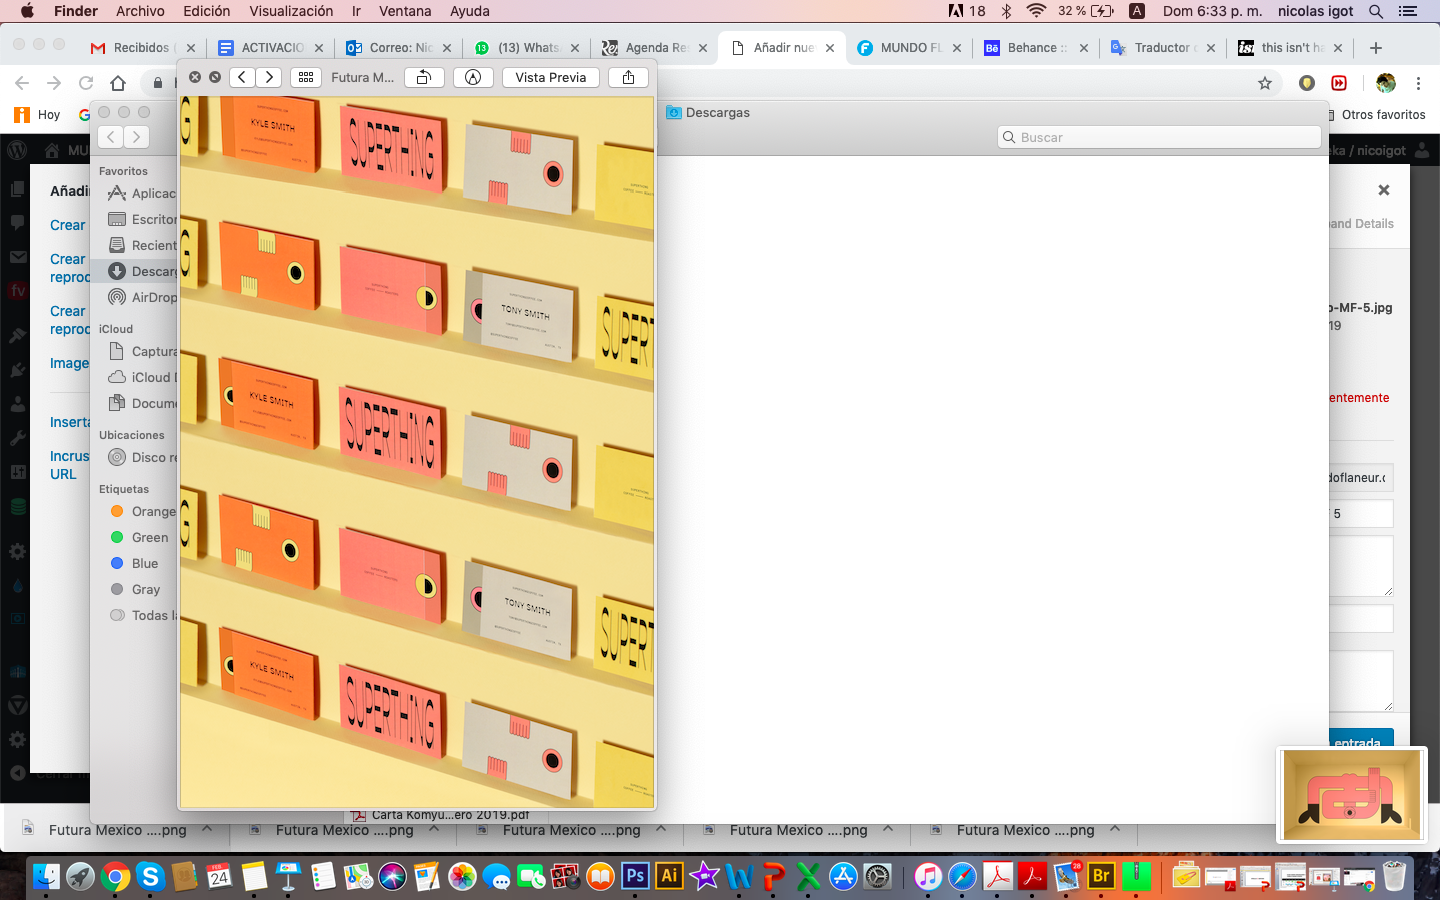Select the Blue tag in sidebar
This screenshot has width=1440, height=900.
[x=142, y=563]
